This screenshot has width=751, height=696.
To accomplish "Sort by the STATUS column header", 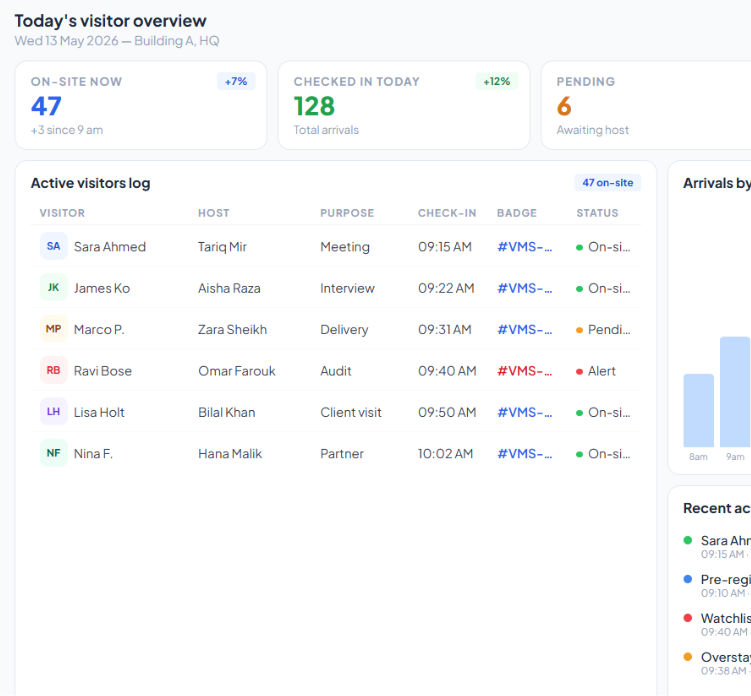I will tap(597, 213).
